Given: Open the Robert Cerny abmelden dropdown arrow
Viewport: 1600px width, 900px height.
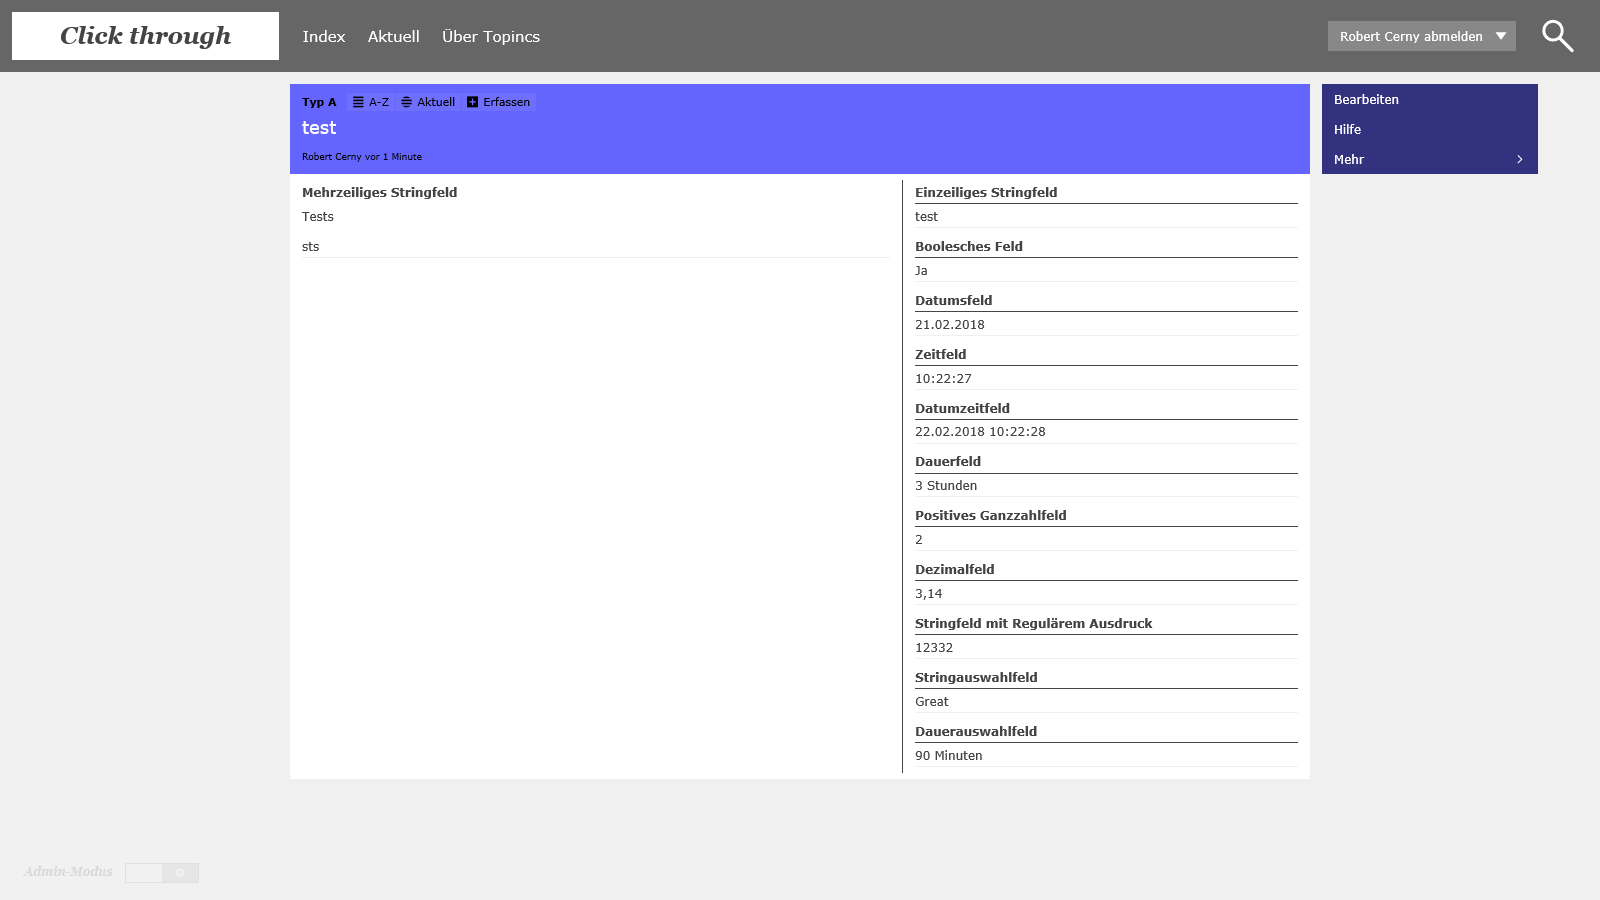Looking at the screenshot, I should click(1500, 36).
